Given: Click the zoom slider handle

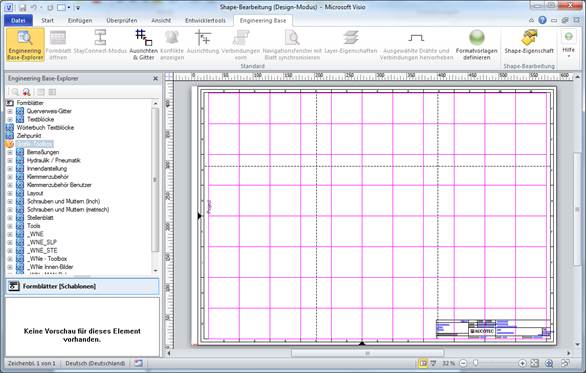Looking at the screenshot, I should coord(476,363).
